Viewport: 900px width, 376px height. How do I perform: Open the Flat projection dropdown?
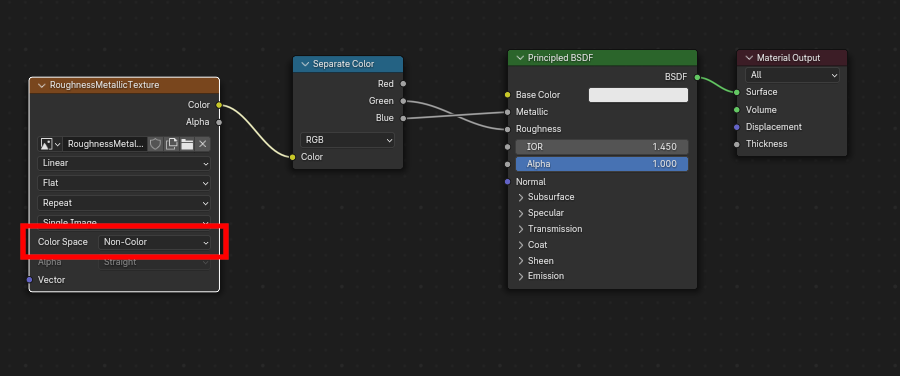tap(124, 183)
